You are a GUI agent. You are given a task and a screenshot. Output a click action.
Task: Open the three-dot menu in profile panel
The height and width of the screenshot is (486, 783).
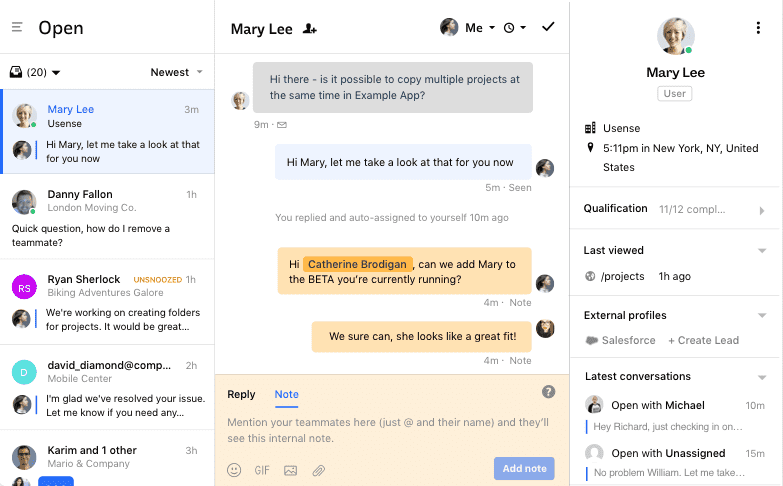point(758,28)
